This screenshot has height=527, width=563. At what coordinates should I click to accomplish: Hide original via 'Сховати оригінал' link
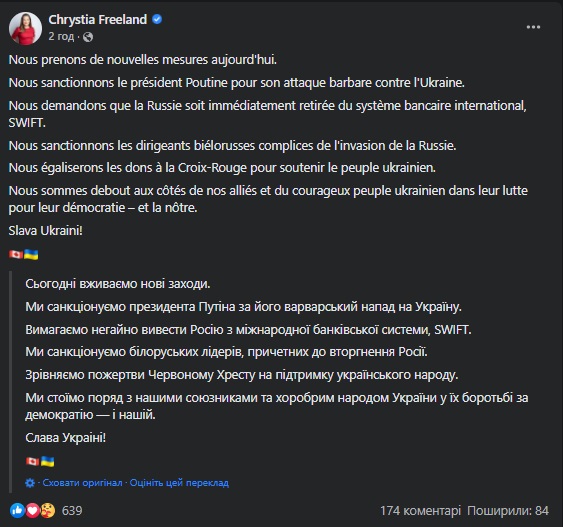click(82, 483)
